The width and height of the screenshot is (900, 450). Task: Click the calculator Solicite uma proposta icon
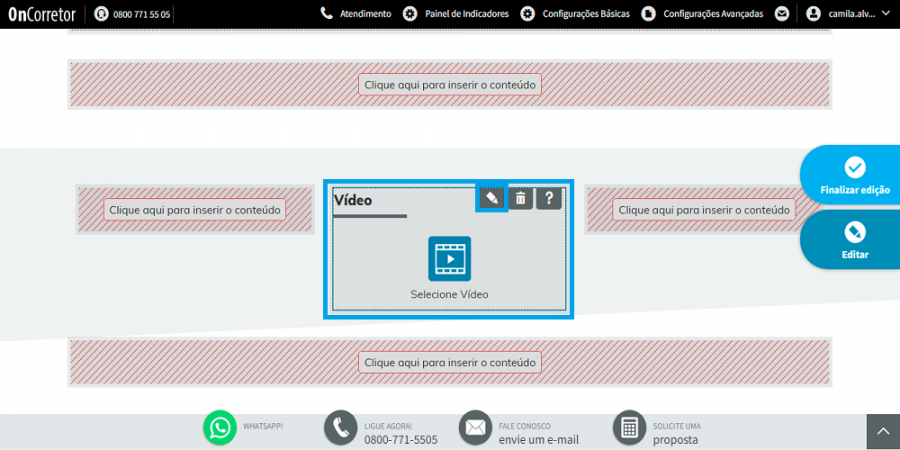(x=630, y=428)
